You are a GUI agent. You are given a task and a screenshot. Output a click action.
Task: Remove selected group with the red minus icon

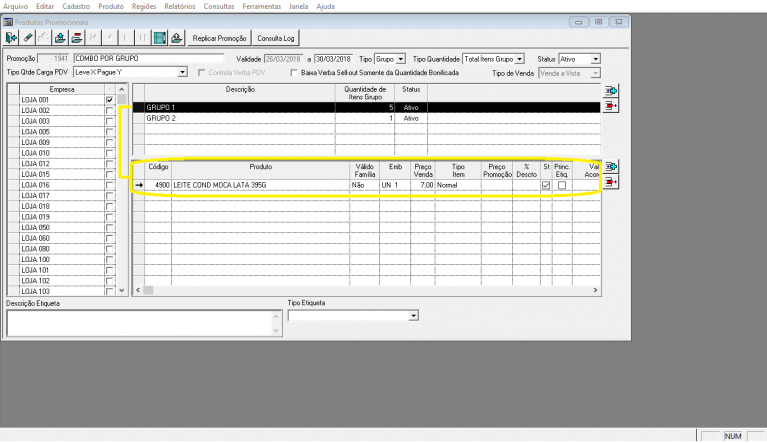click(610, 106)
